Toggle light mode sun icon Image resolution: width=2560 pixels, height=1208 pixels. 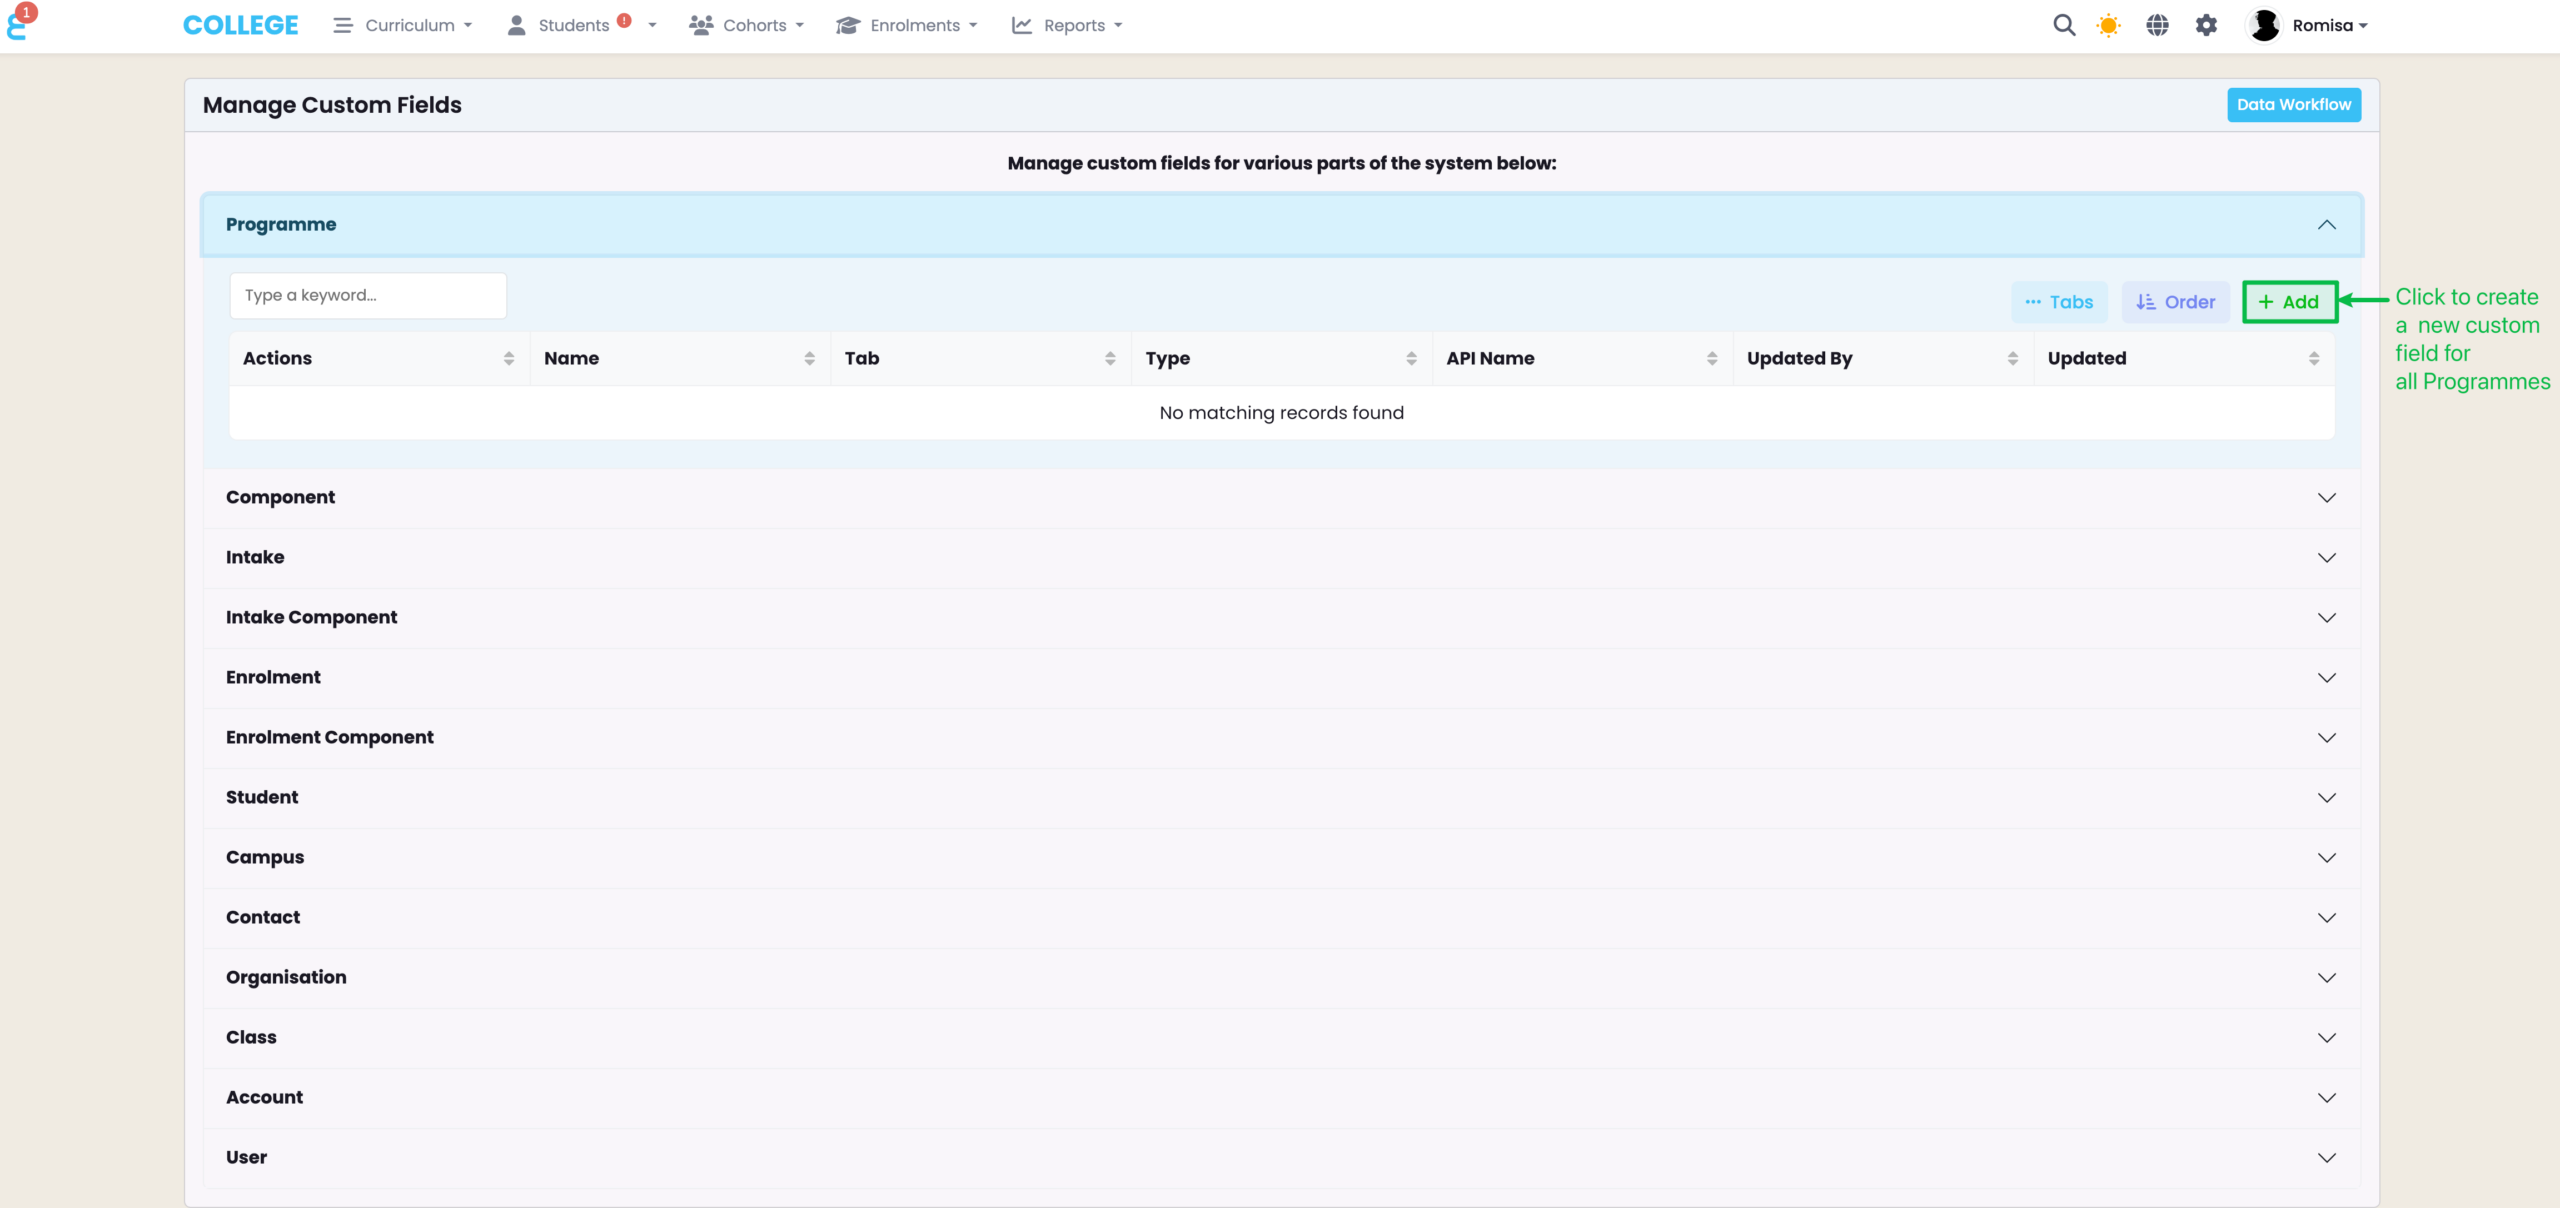[2108, 25]
